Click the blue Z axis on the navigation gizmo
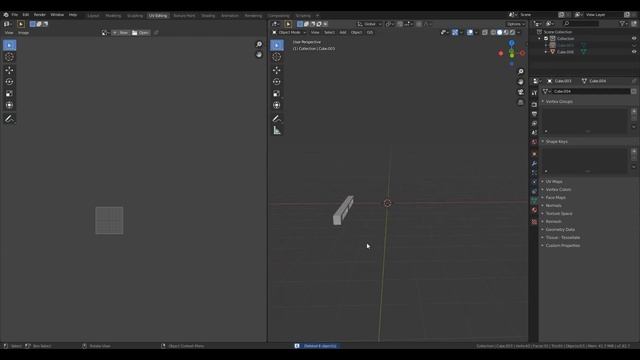This screenshot has height=360, width=640. pyautogui.click(x=512, y=42)
